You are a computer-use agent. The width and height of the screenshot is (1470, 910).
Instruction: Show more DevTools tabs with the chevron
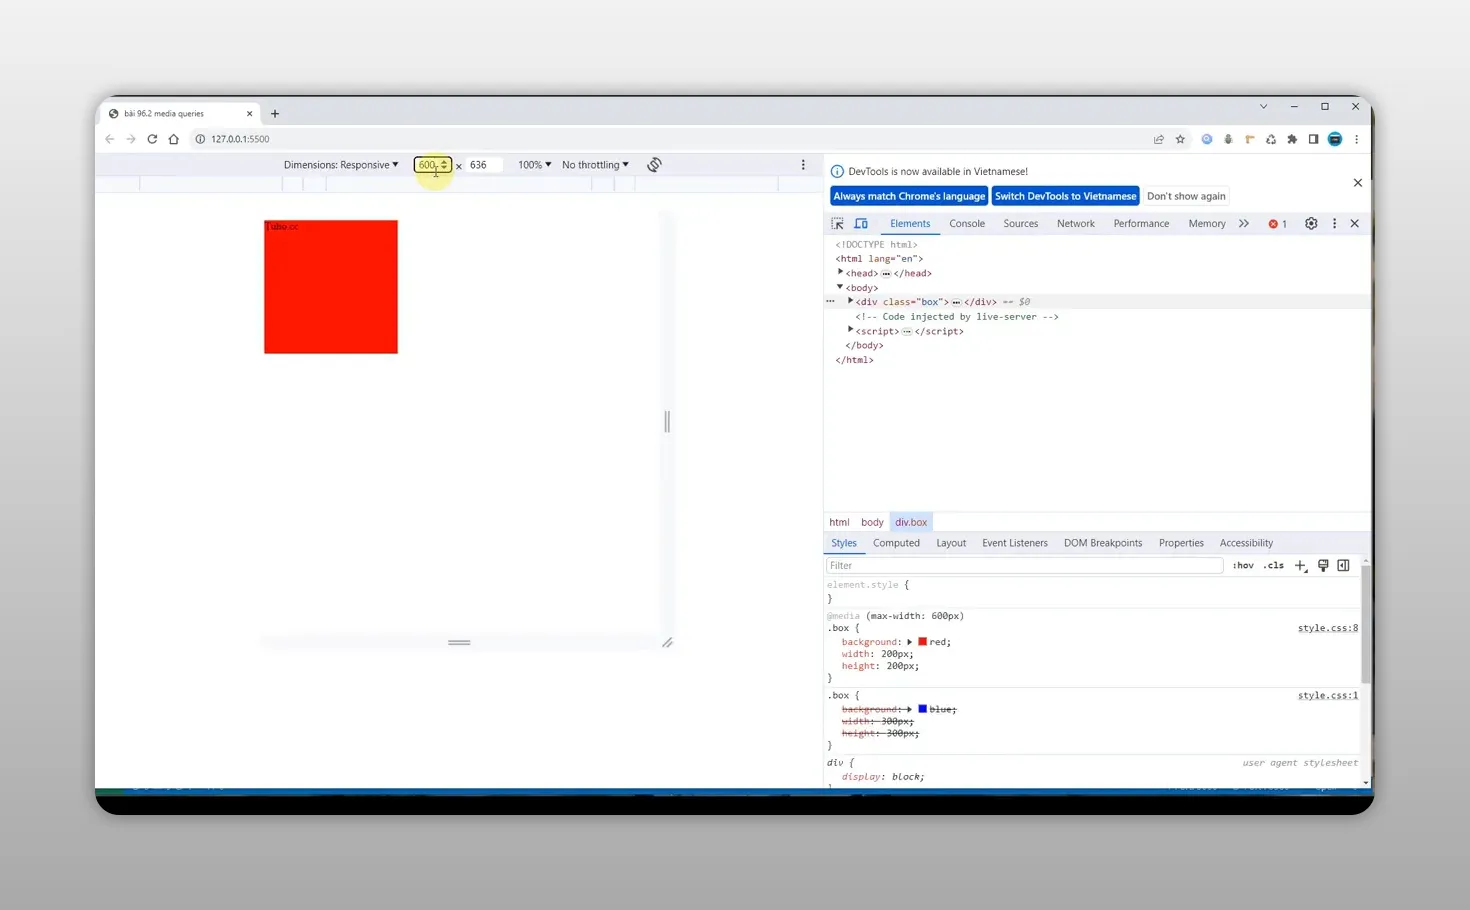point(1244,224)
